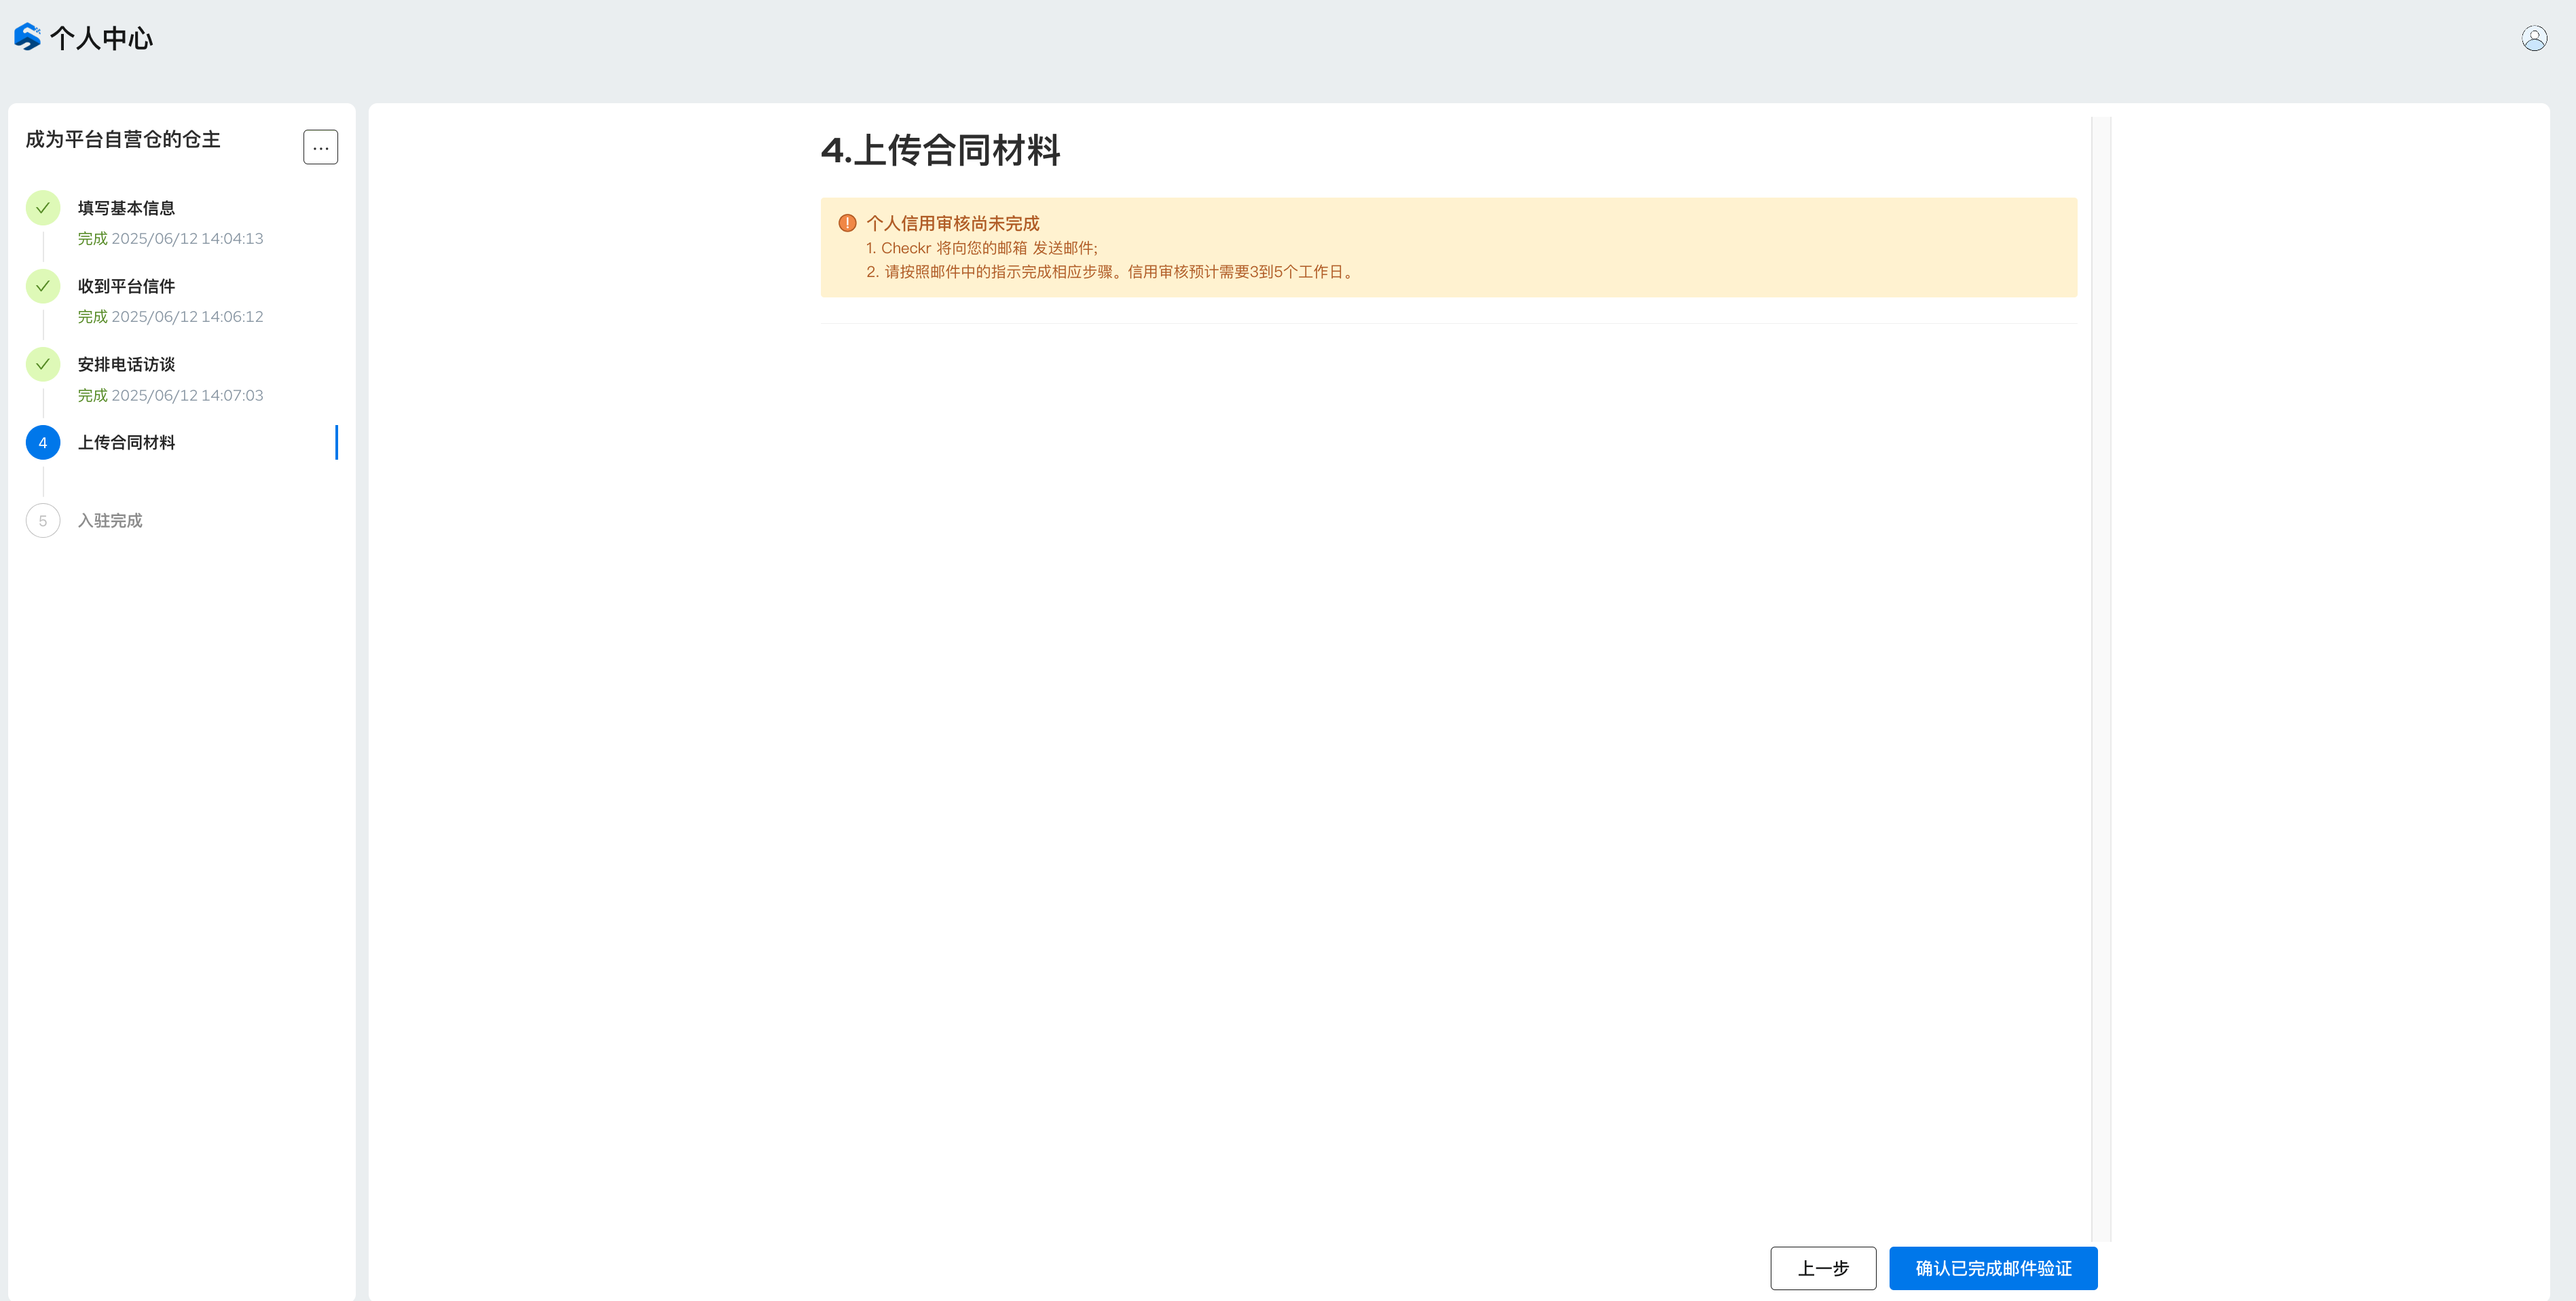Open the 入驻完成 step

[110, 521]
